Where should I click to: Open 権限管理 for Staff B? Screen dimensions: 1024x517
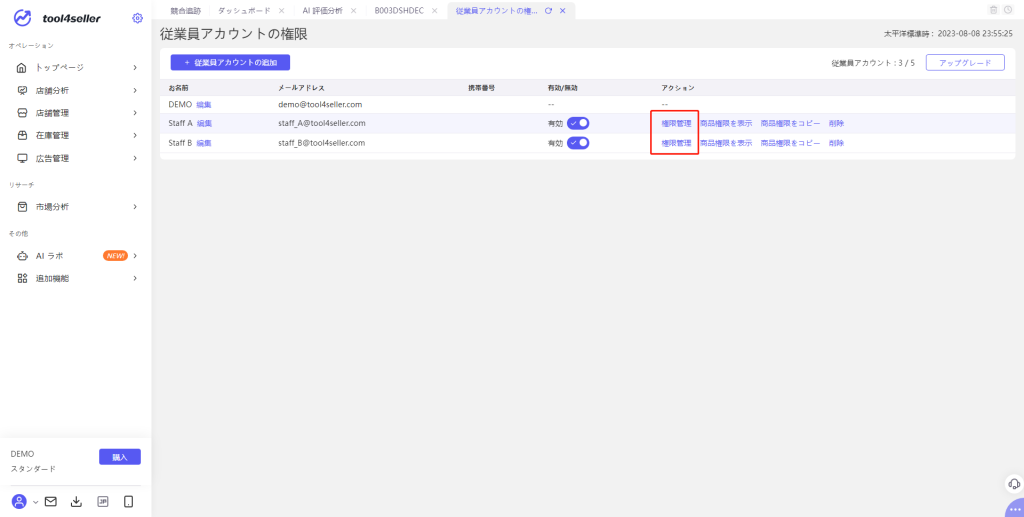click(676, 143)
